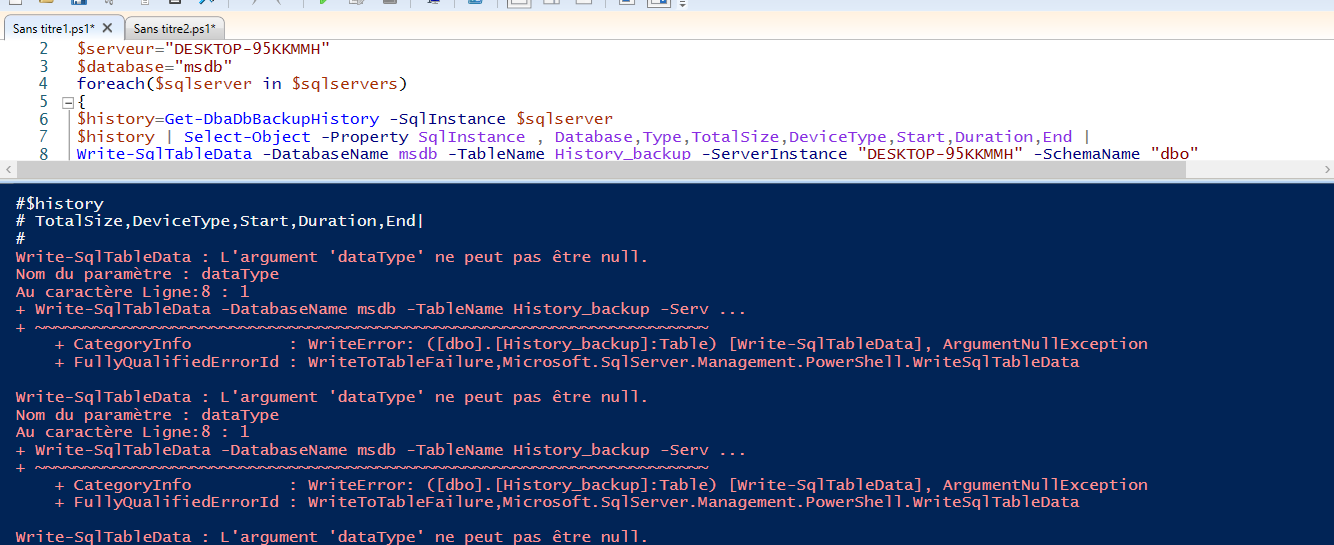Click the second "Nom du paramètre : dataType" line
1334x545 pixels.
pyautogui.click(x=147, y=415)
